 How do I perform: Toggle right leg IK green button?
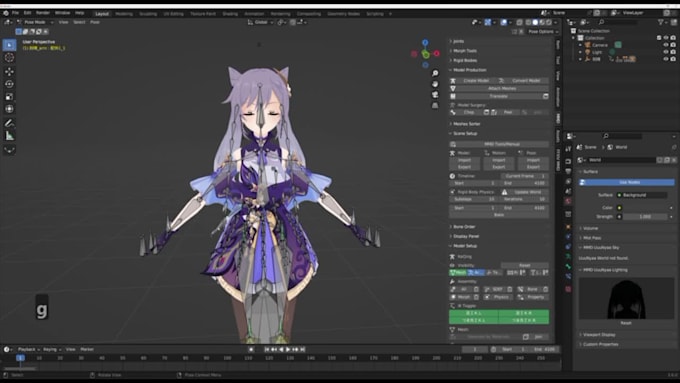524,313
